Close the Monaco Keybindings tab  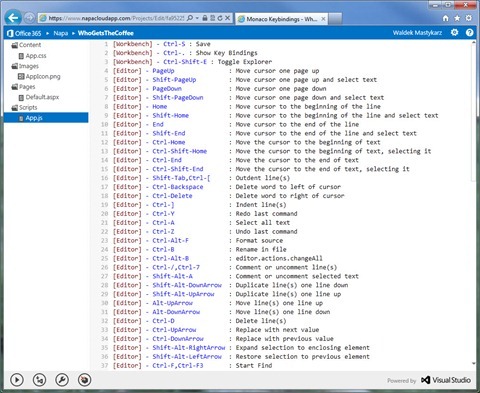323,19
